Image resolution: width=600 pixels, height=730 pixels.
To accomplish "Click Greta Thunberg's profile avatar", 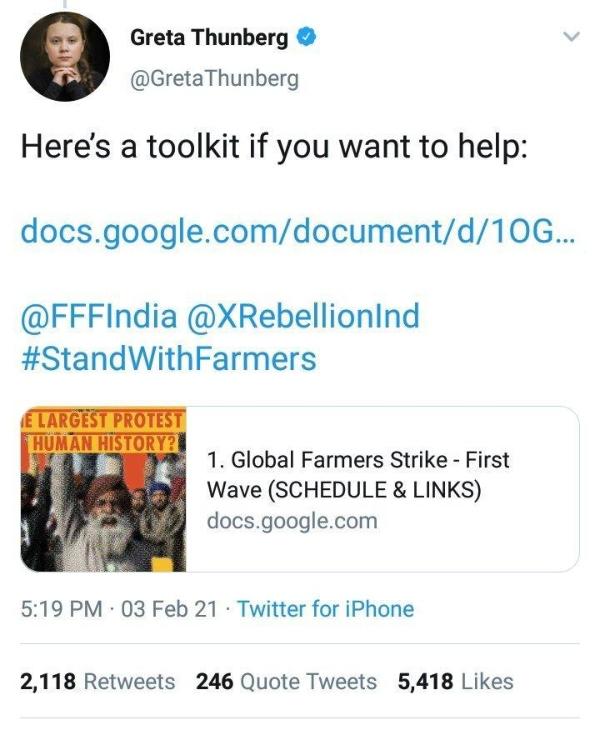I will pos(65,56).
